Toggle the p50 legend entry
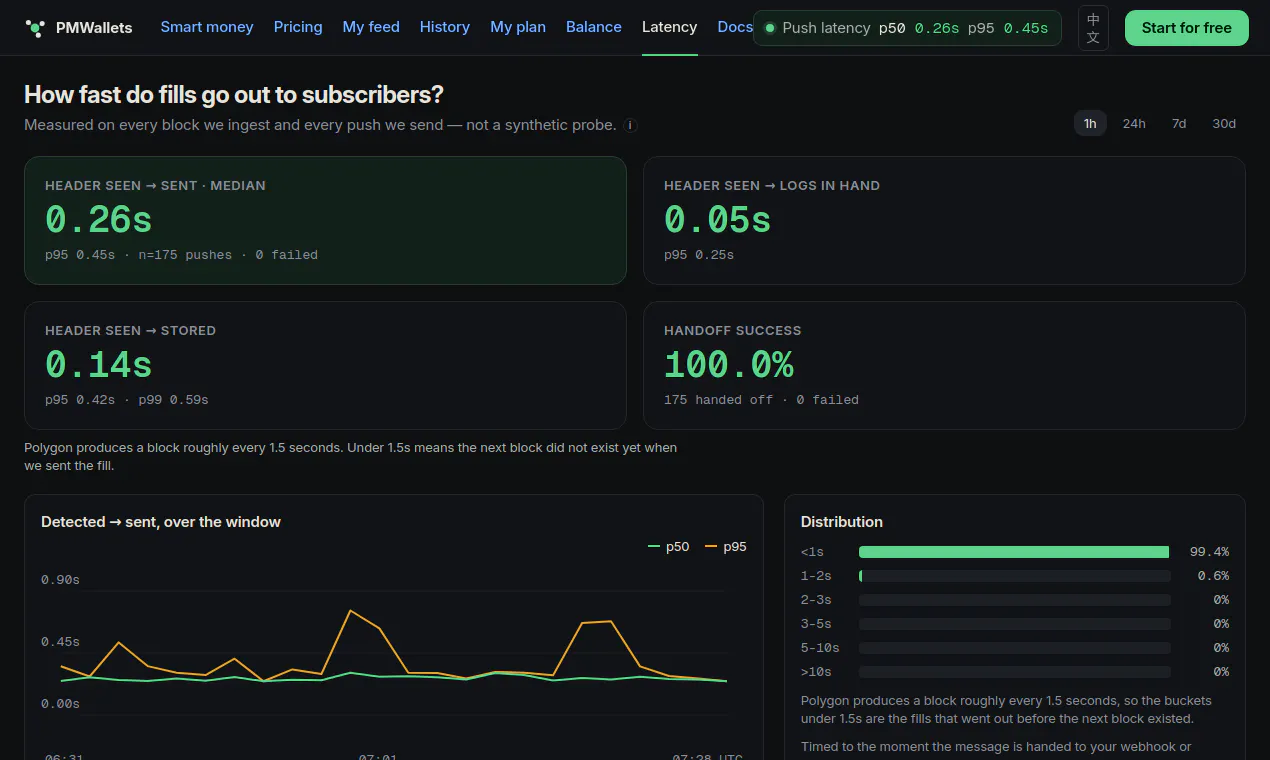This screenshot has height=760, width=1270. 669,547
